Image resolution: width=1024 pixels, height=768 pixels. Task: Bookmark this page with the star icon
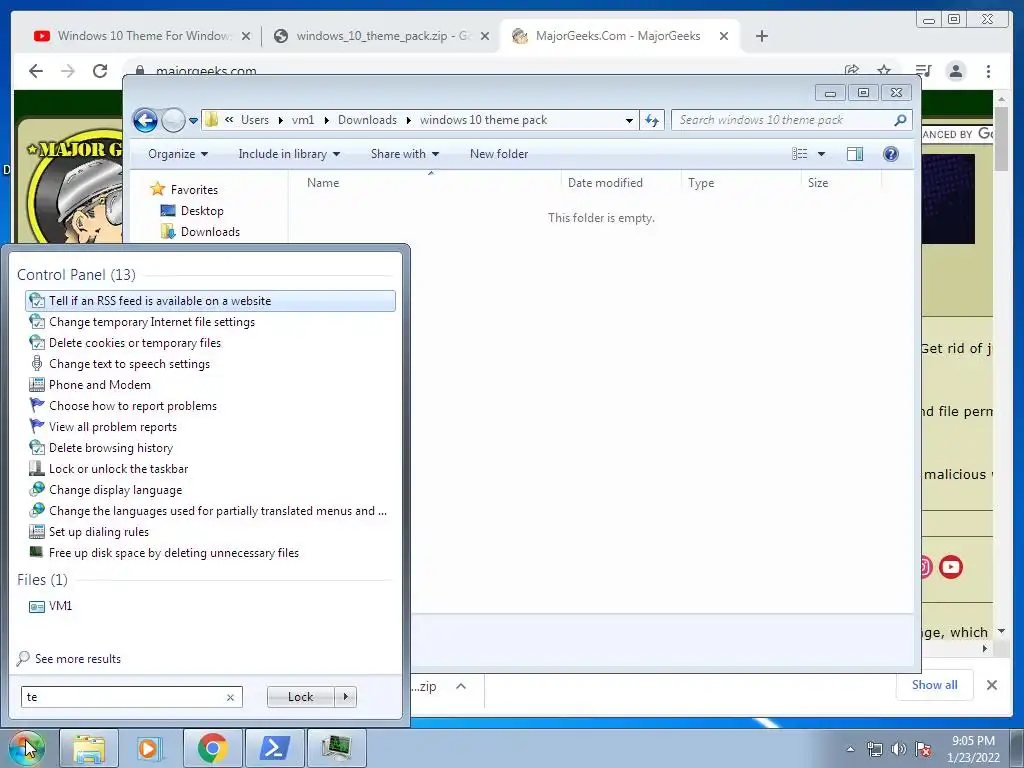point(884,71)
